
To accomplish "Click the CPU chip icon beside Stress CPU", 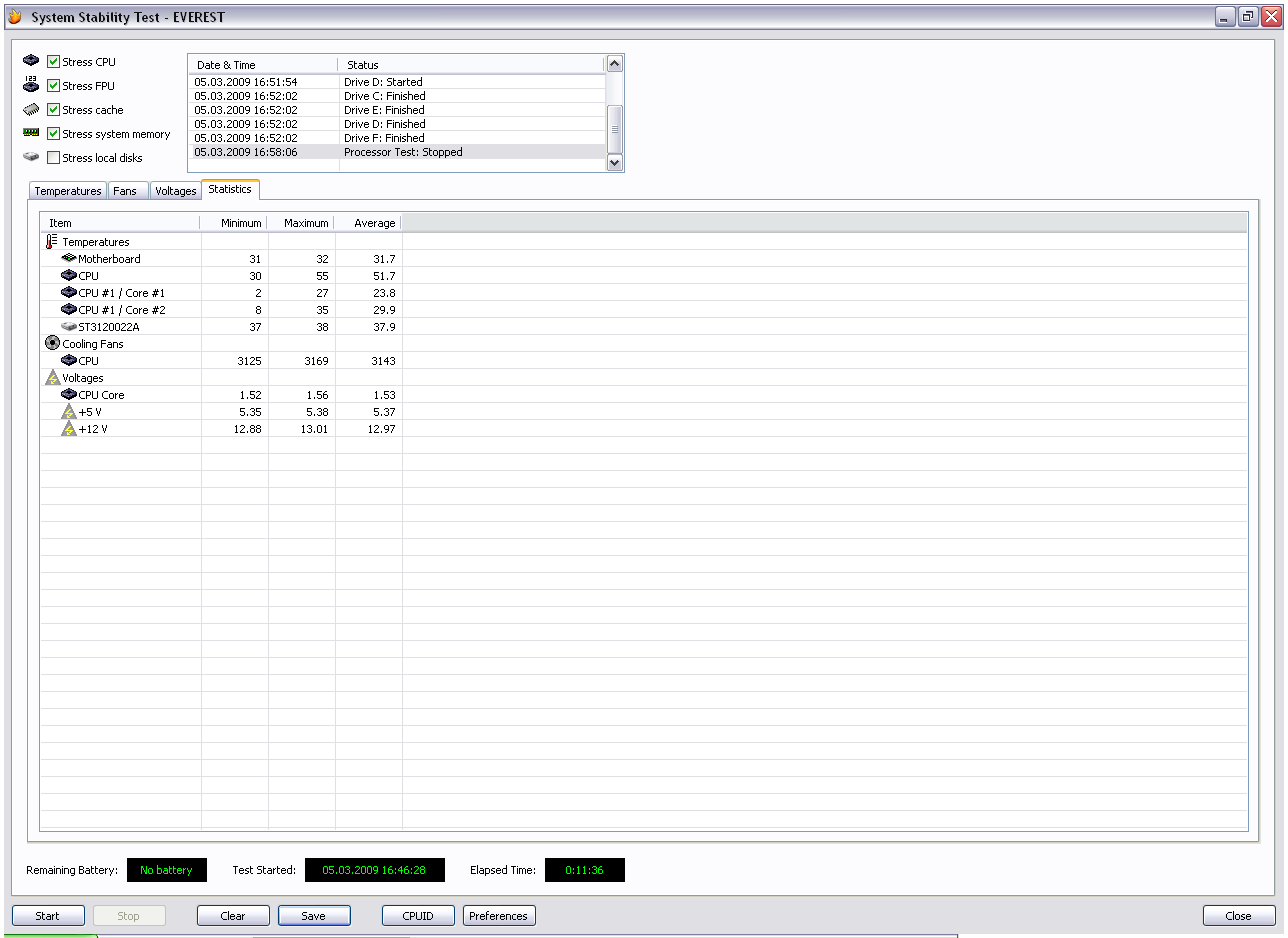I will (31, 61).
